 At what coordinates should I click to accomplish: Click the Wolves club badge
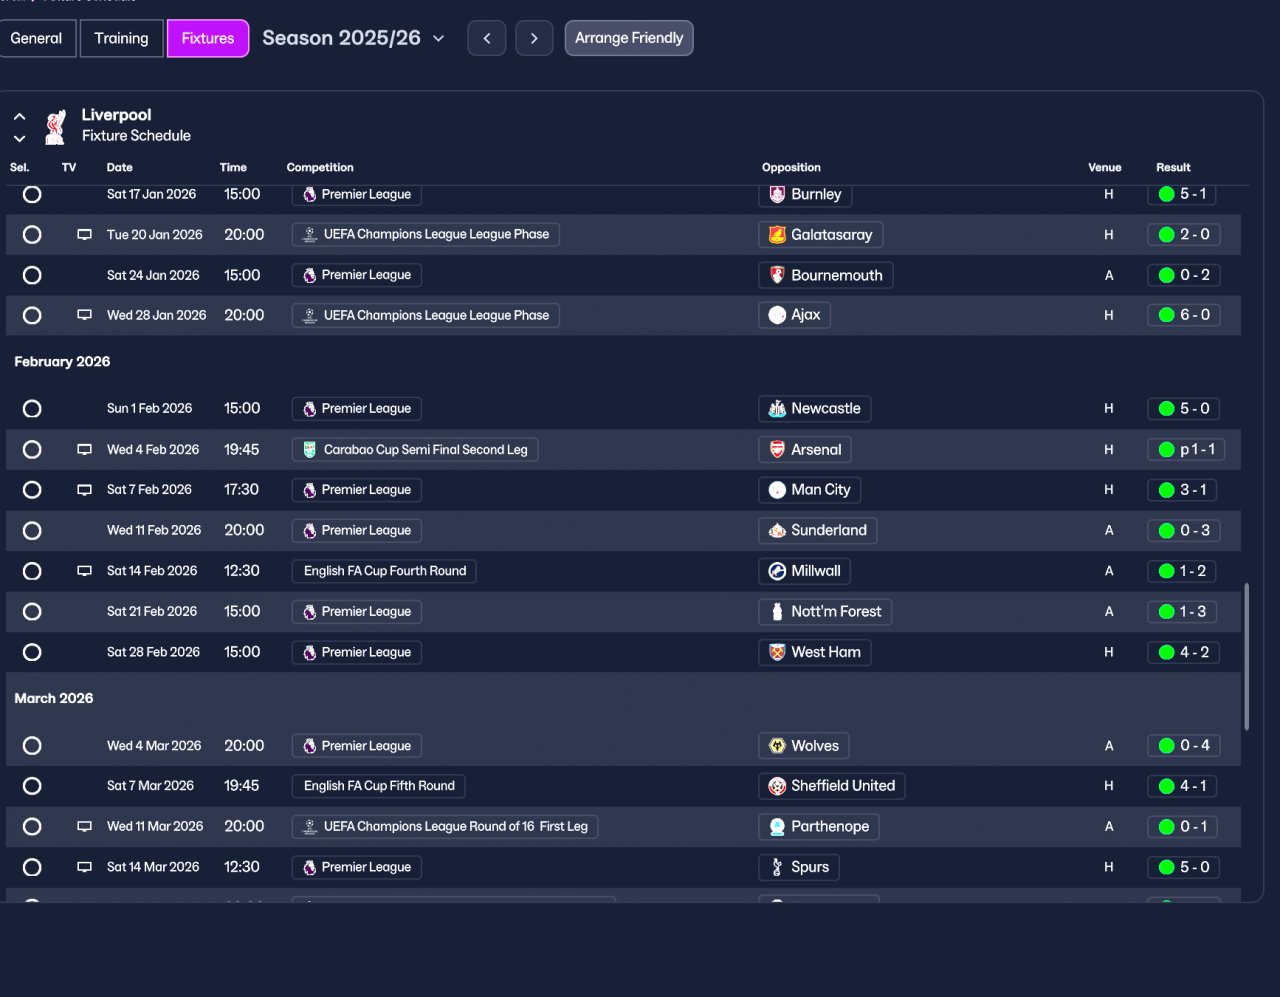(x=777, y=746)
